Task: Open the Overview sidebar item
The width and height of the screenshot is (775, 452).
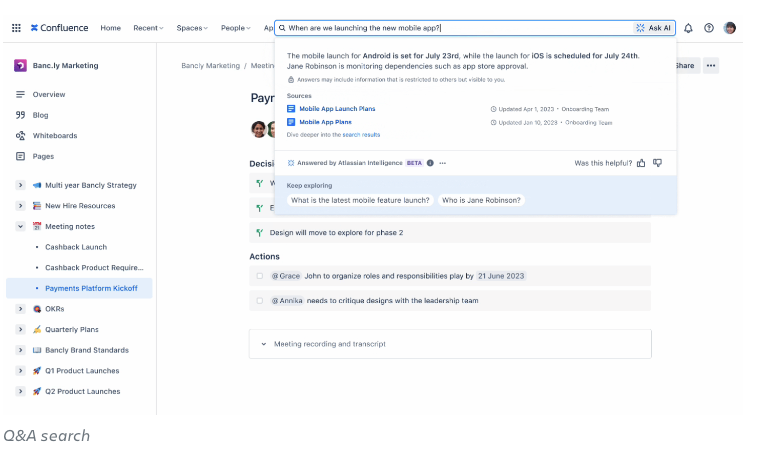Action: pyautogui.click(x=49, y=94)
